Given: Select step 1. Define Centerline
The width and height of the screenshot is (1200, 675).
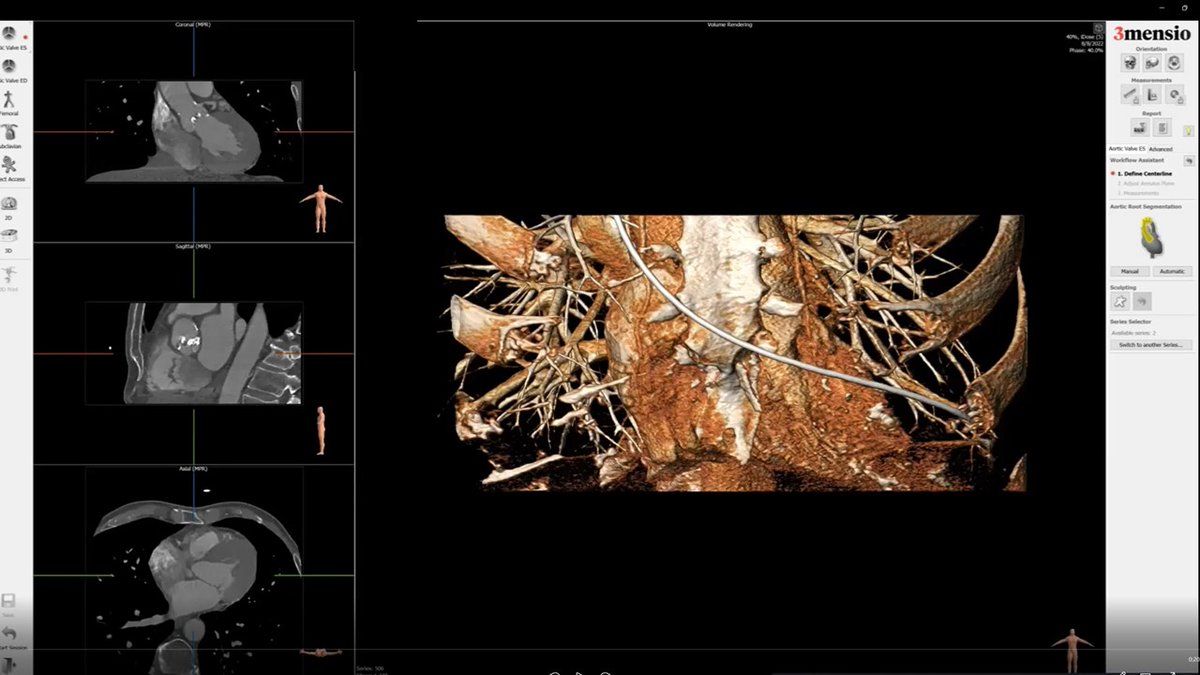Looking at the screenshot, I should click(1144, 174).
